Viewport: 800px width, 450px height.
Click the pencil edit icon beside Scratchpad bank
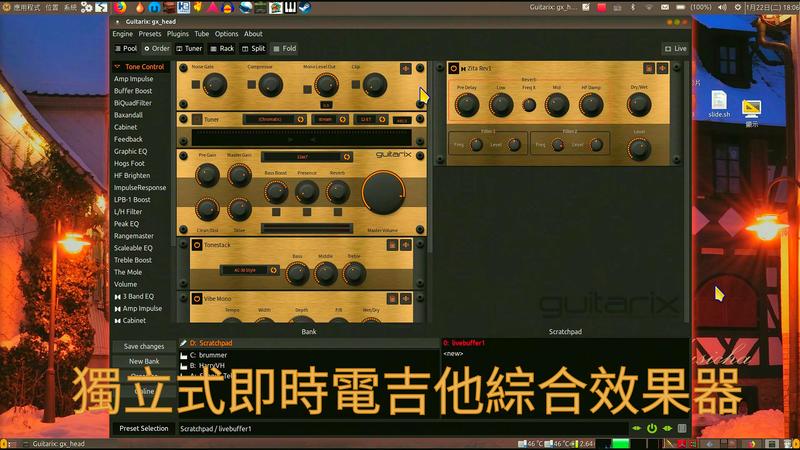click(x=183, y=343)
